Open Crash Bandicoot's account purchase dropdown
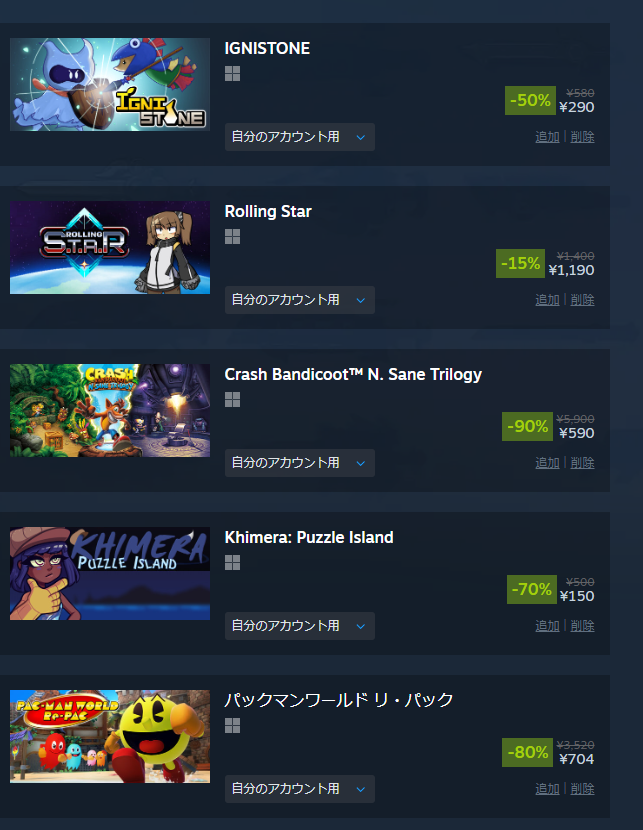The image size is (643, 830). coord(300,463)
